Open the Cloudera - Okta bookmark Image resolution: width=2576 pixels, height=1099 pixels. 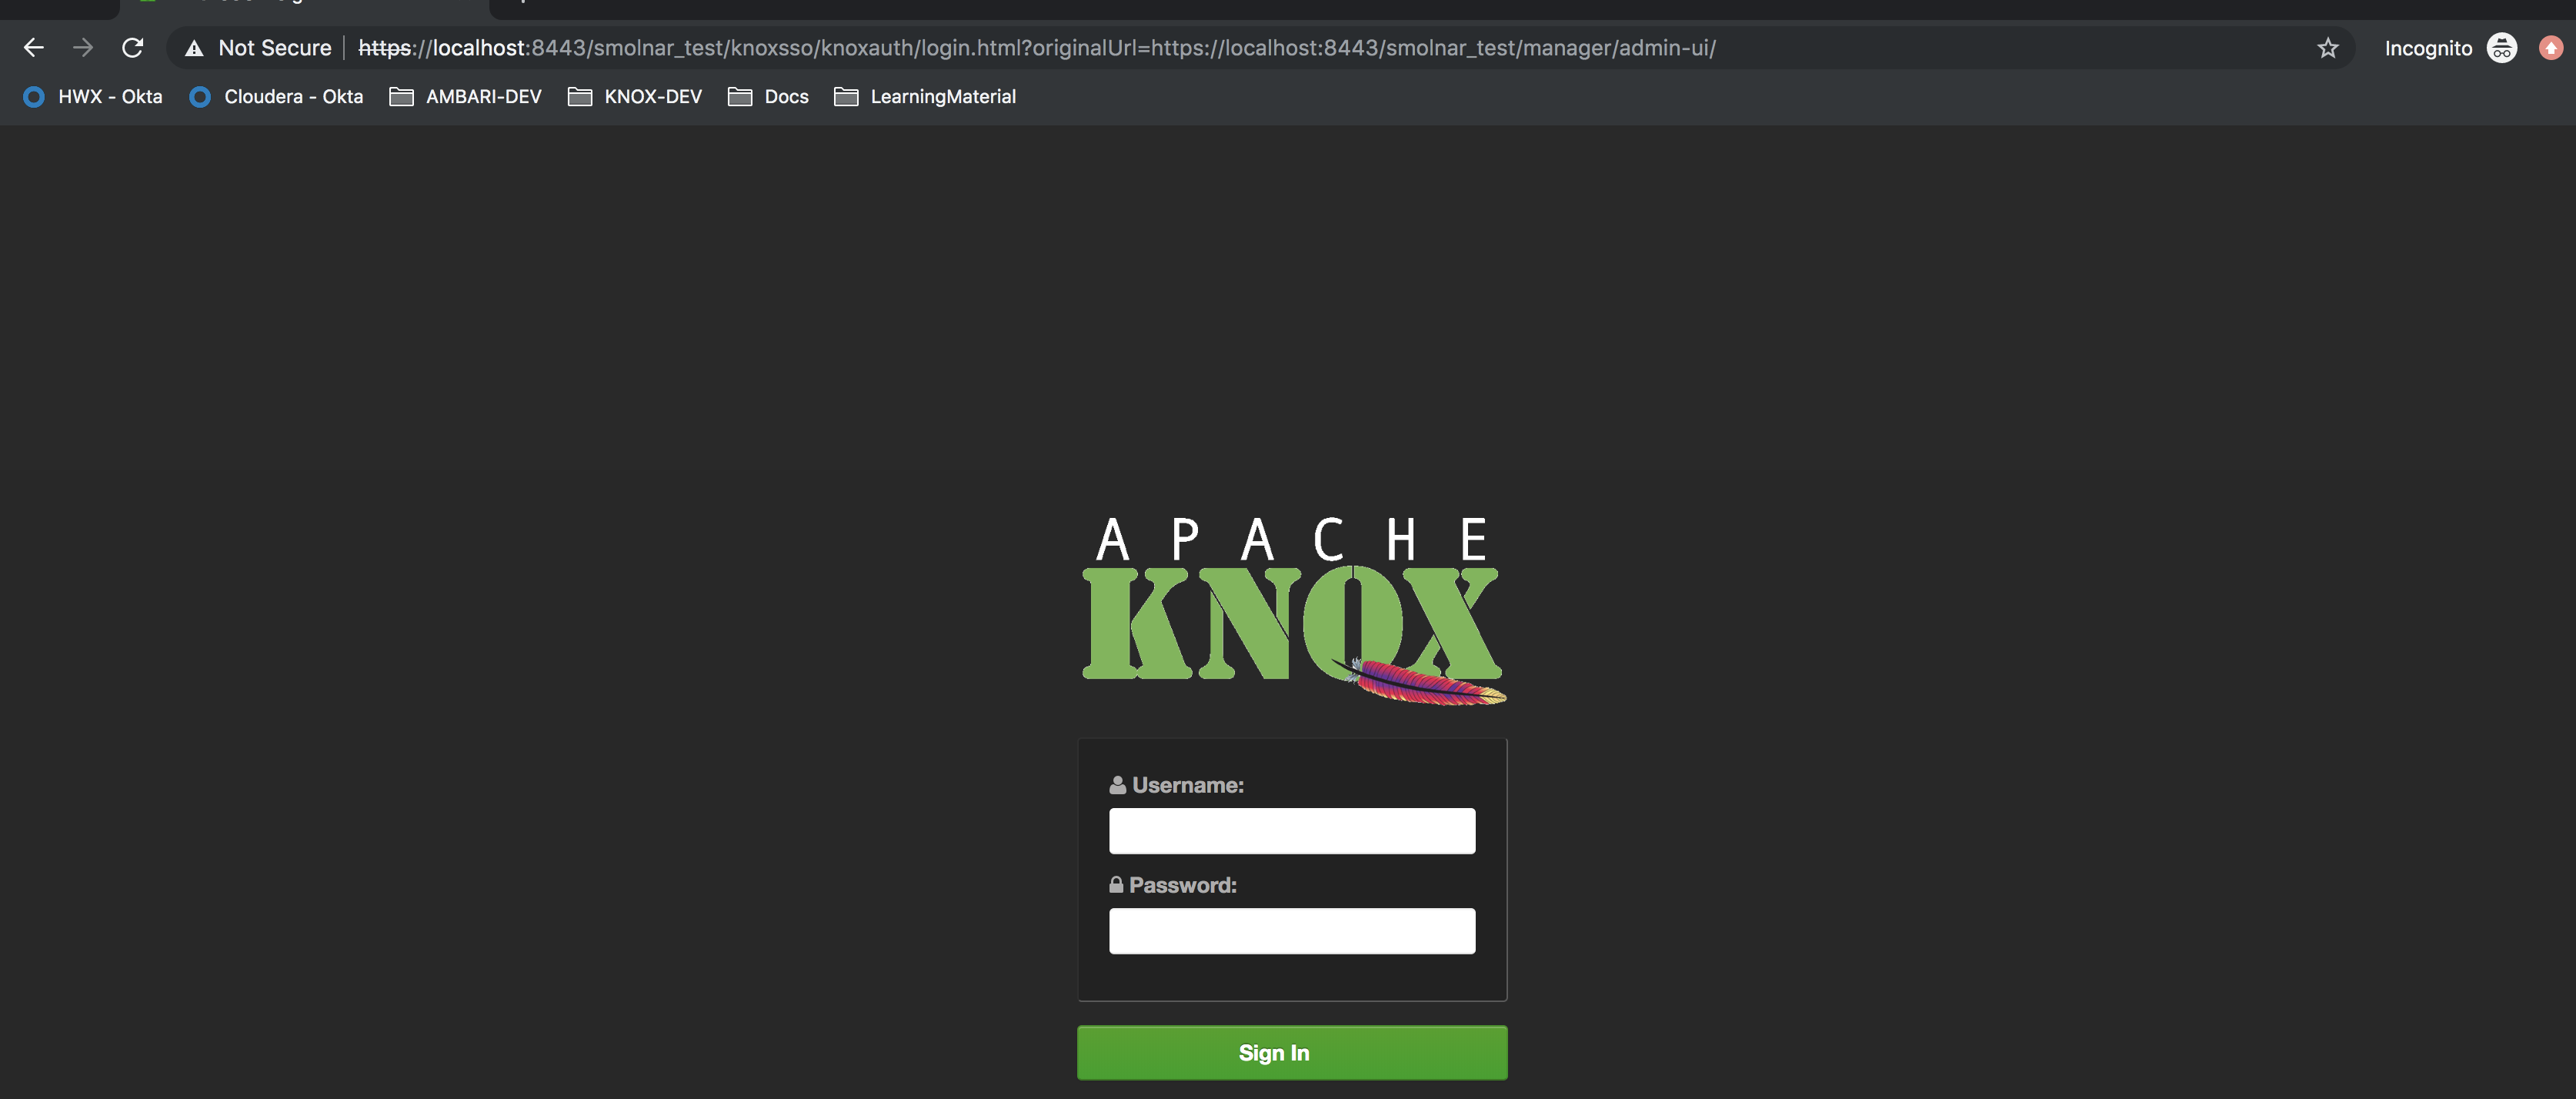coord(276,97)
